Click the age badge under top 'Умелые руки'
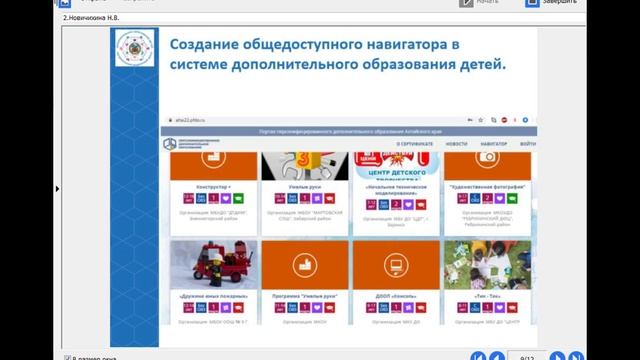This screenshot has height=360, width=640. pyautogui.click(x=280, y=198)
